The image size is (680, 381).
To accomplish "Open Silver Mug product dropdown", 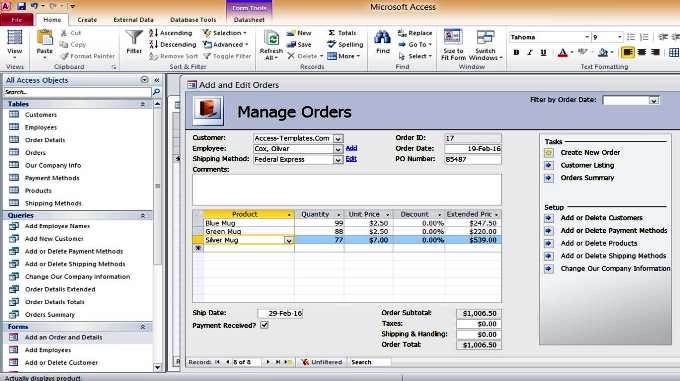I will pyautogui.click(x=288, y=240).
